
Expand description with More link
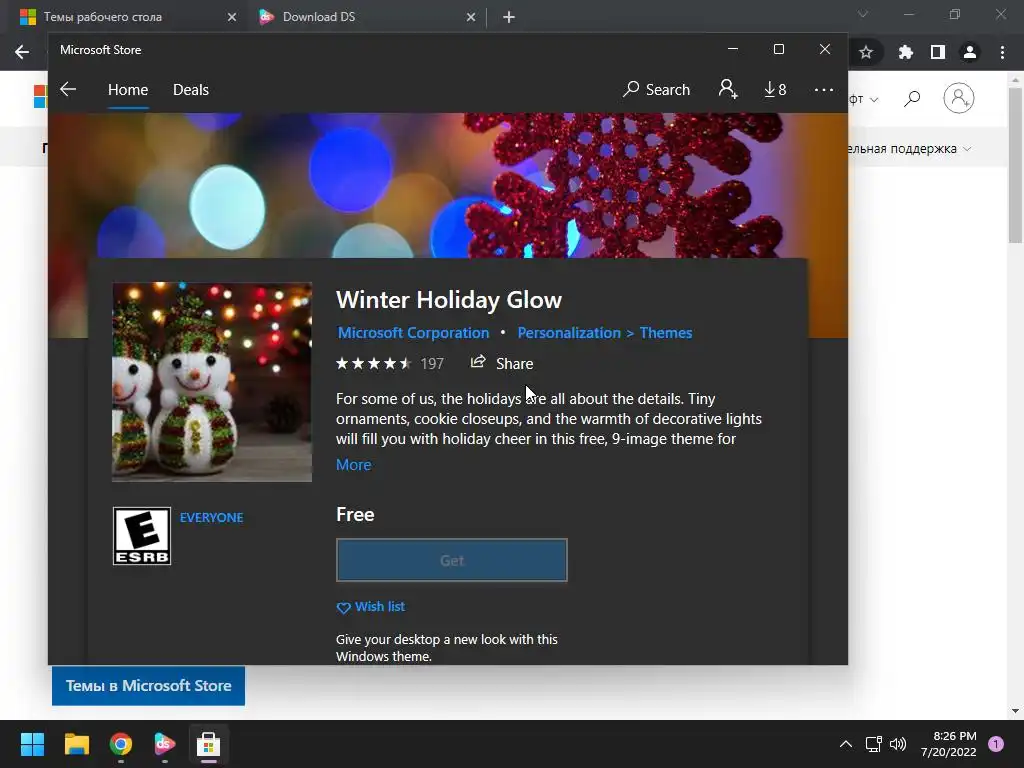click(353, 464)
